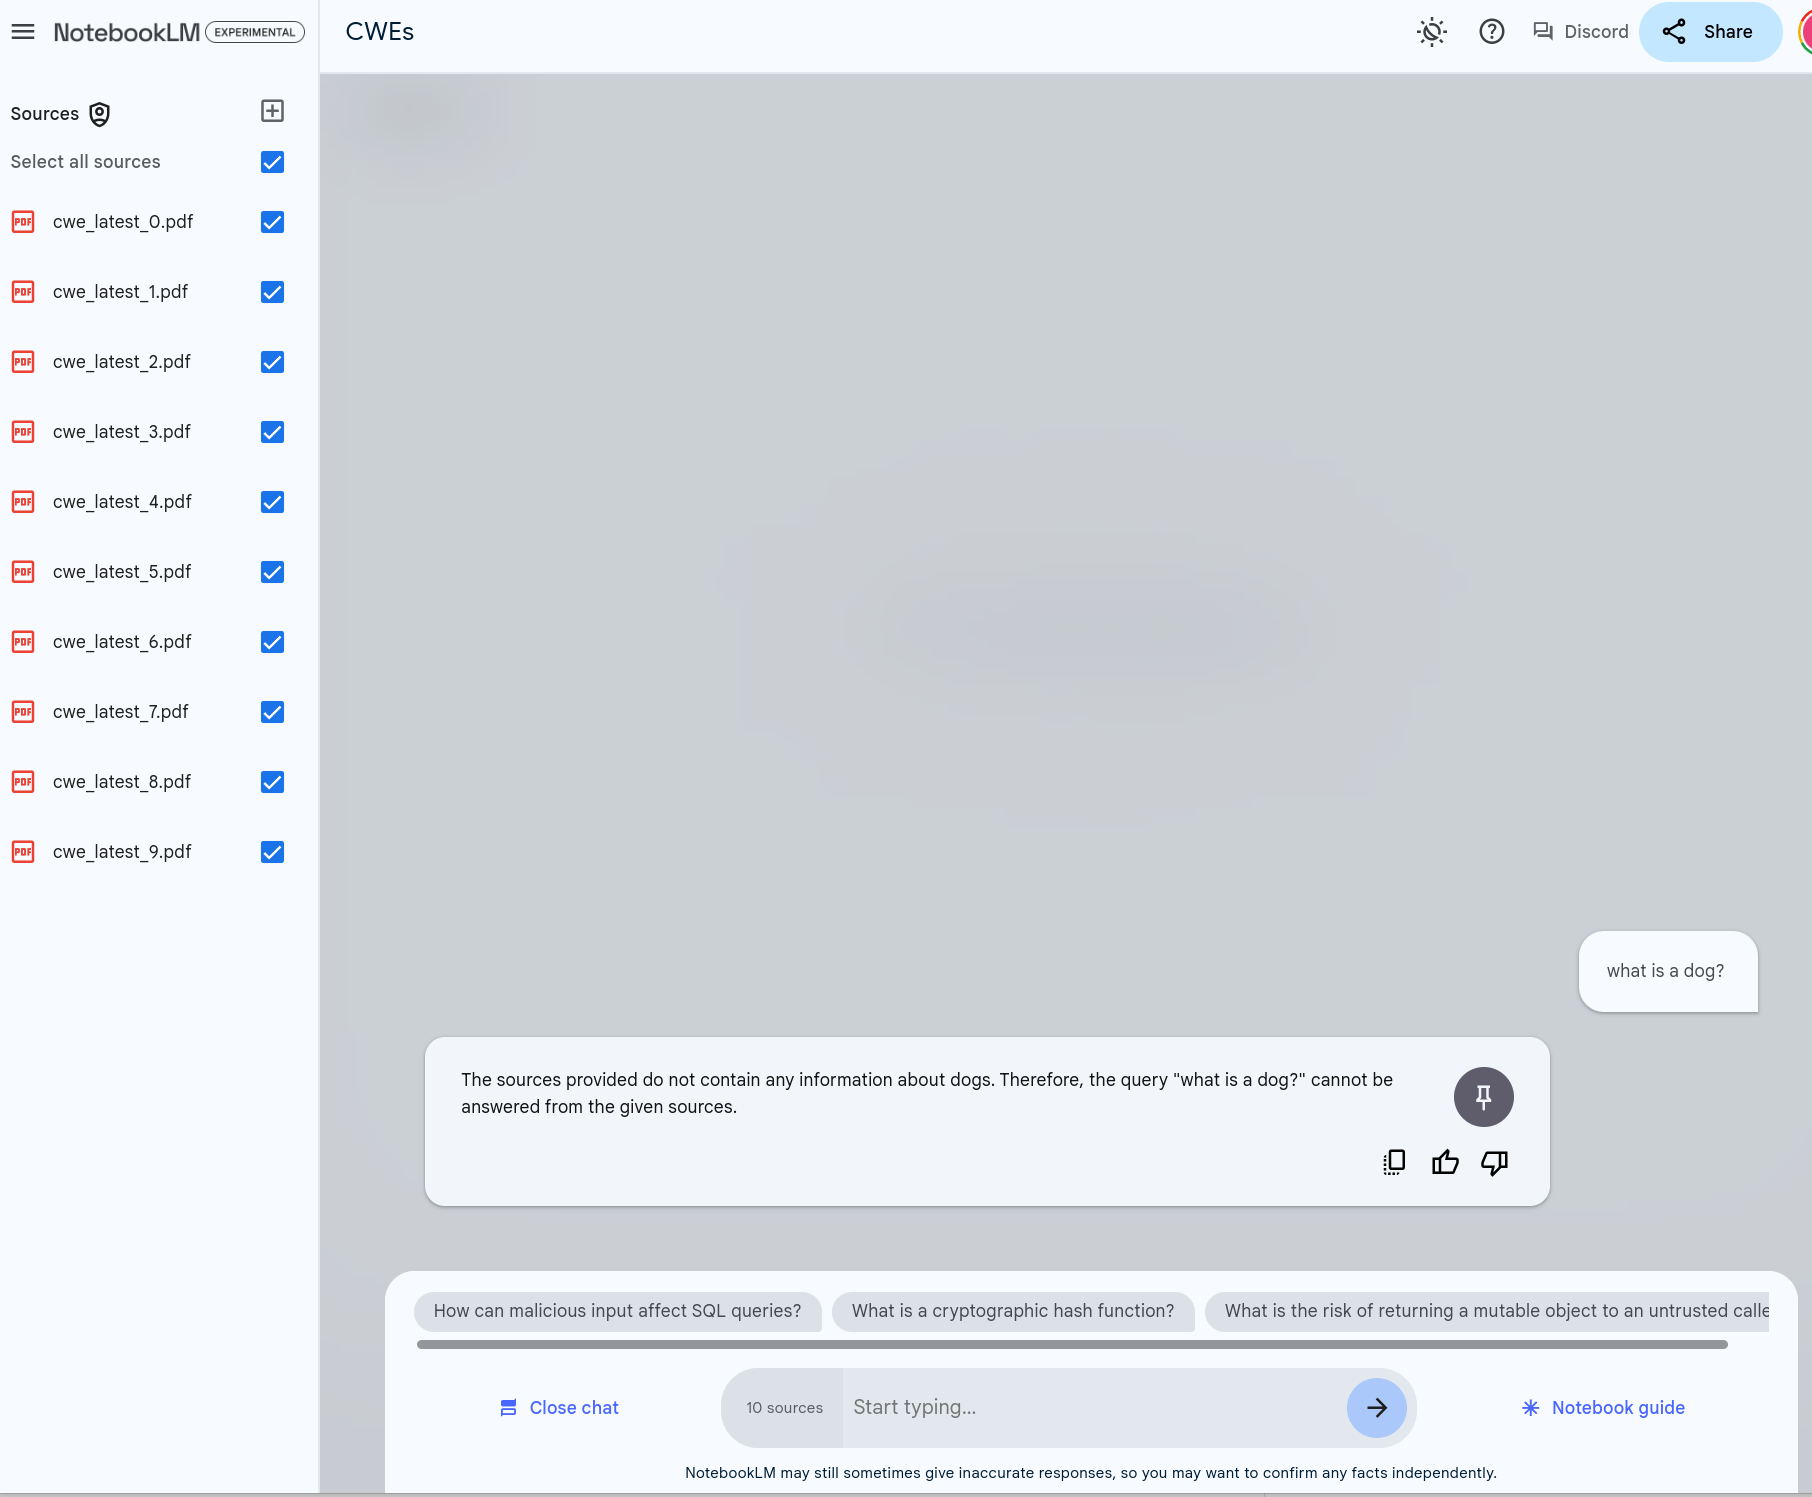1812x1497 pixels.
Task: Give the response a thumbs down
Action: [1494, 1162]
